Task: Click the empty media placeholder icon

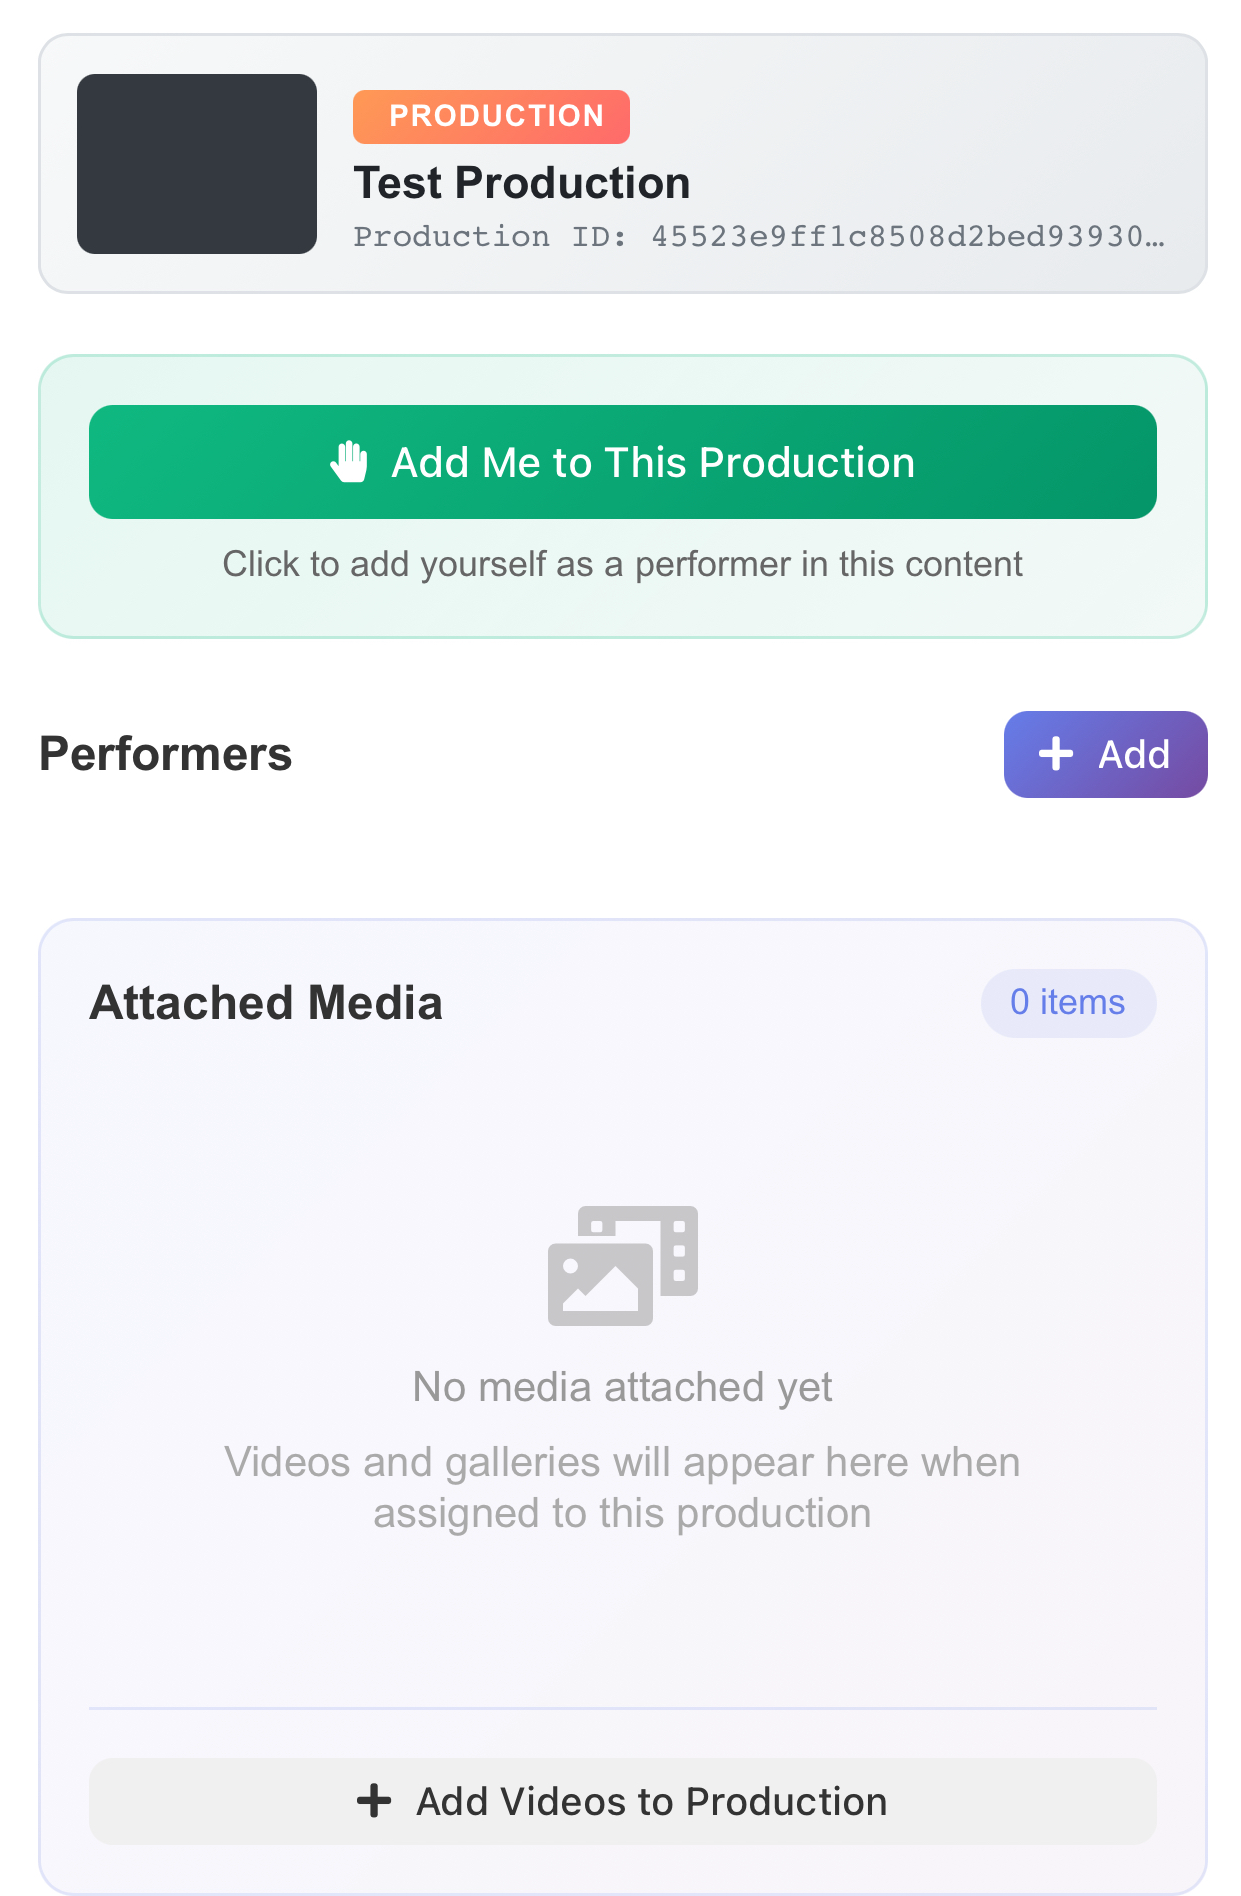Action: (x=622, y=1265)
